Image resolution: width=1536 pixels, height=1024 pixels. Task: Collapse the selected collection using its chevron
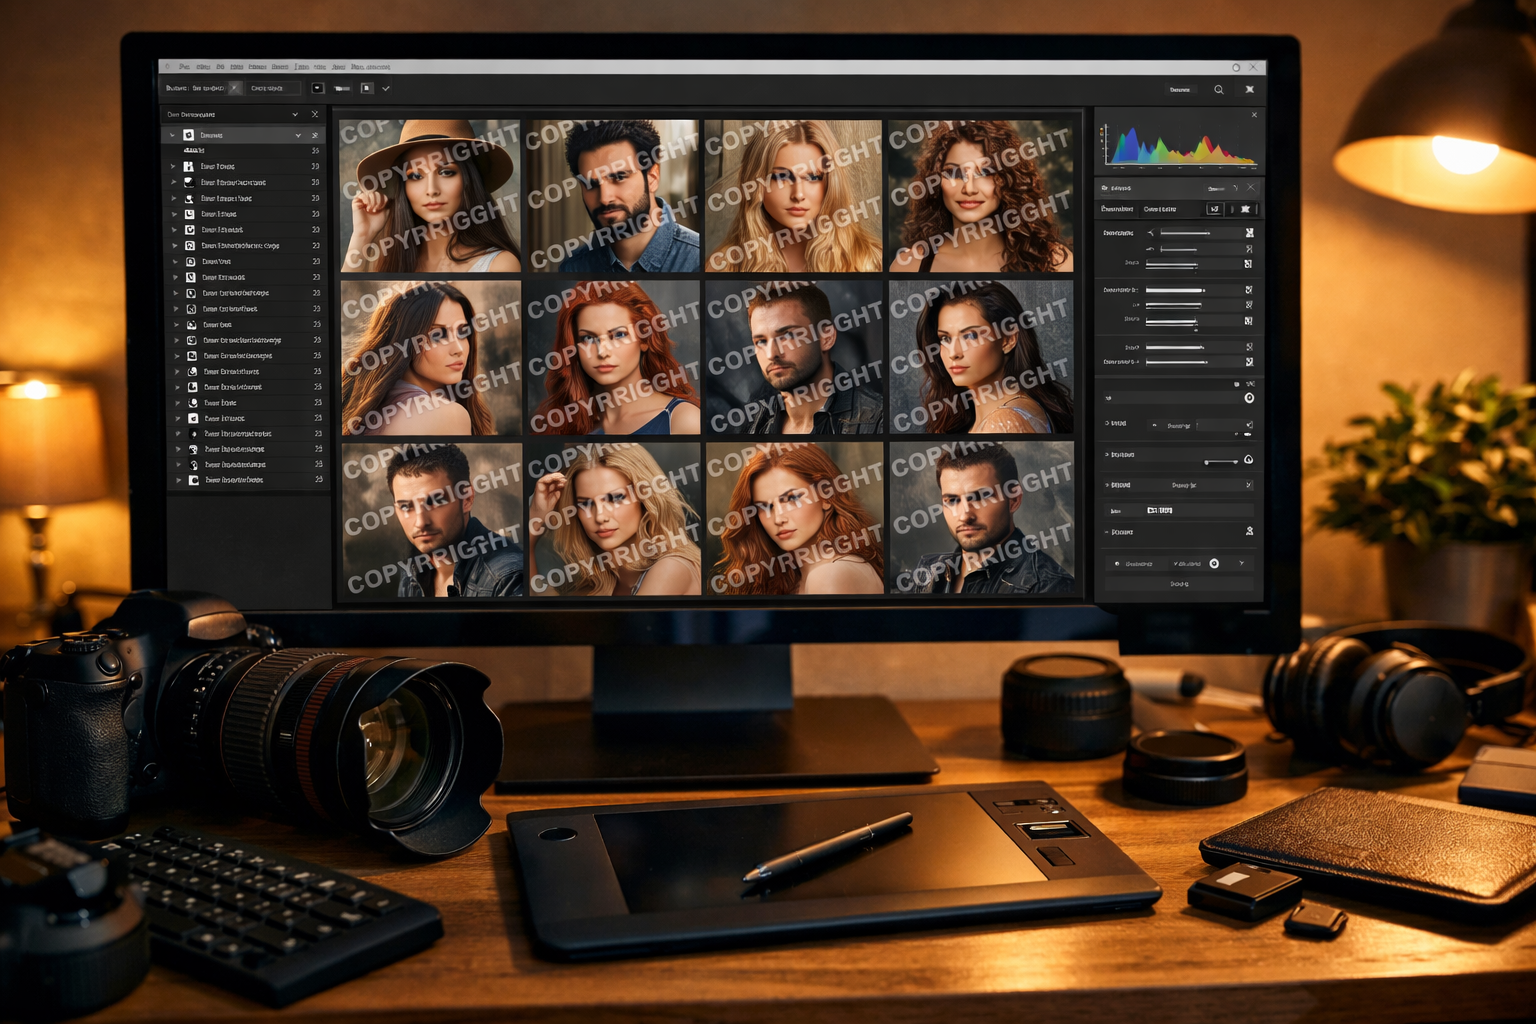pos(297,134)
